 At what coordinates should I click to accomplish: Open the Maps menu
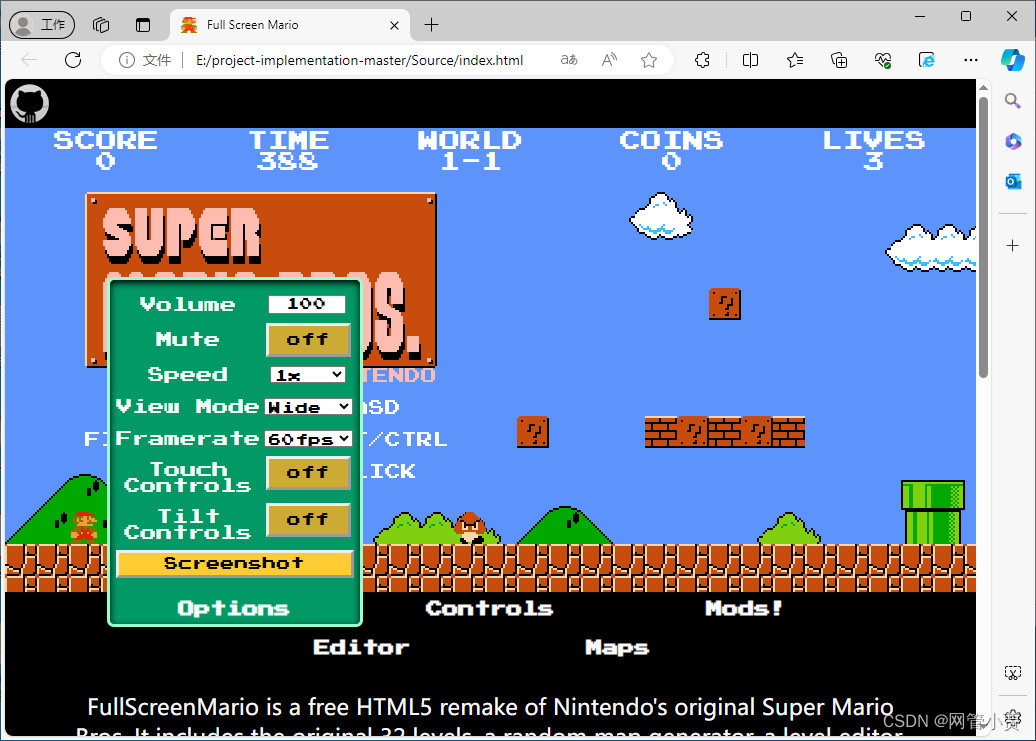pos(616,648)
